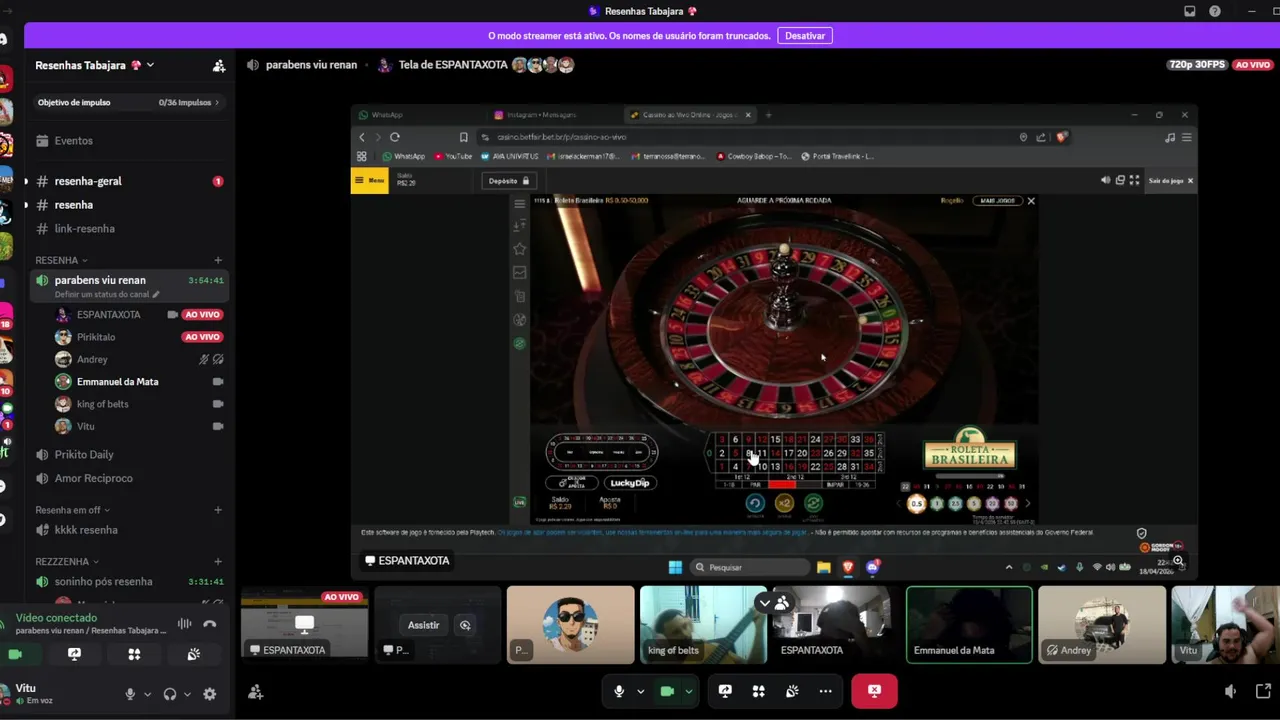Screen dimensions: 1280x720
Task: Select the Emmanuel da Mata video tile
Action: tap(969, 625)
